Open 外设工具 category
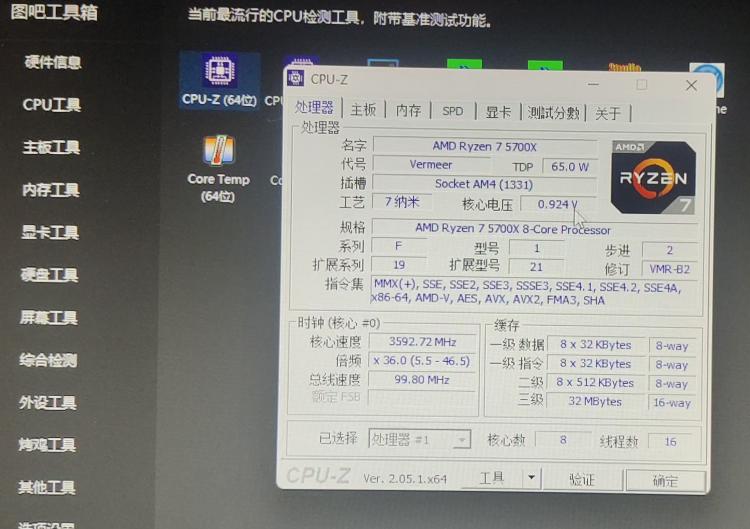 48,402
